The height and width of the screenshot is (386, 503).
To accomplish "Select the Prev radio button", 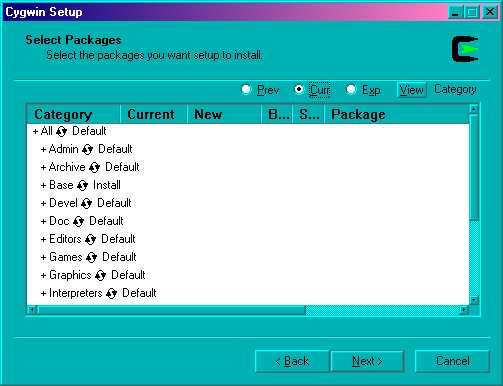I will 246,89.
